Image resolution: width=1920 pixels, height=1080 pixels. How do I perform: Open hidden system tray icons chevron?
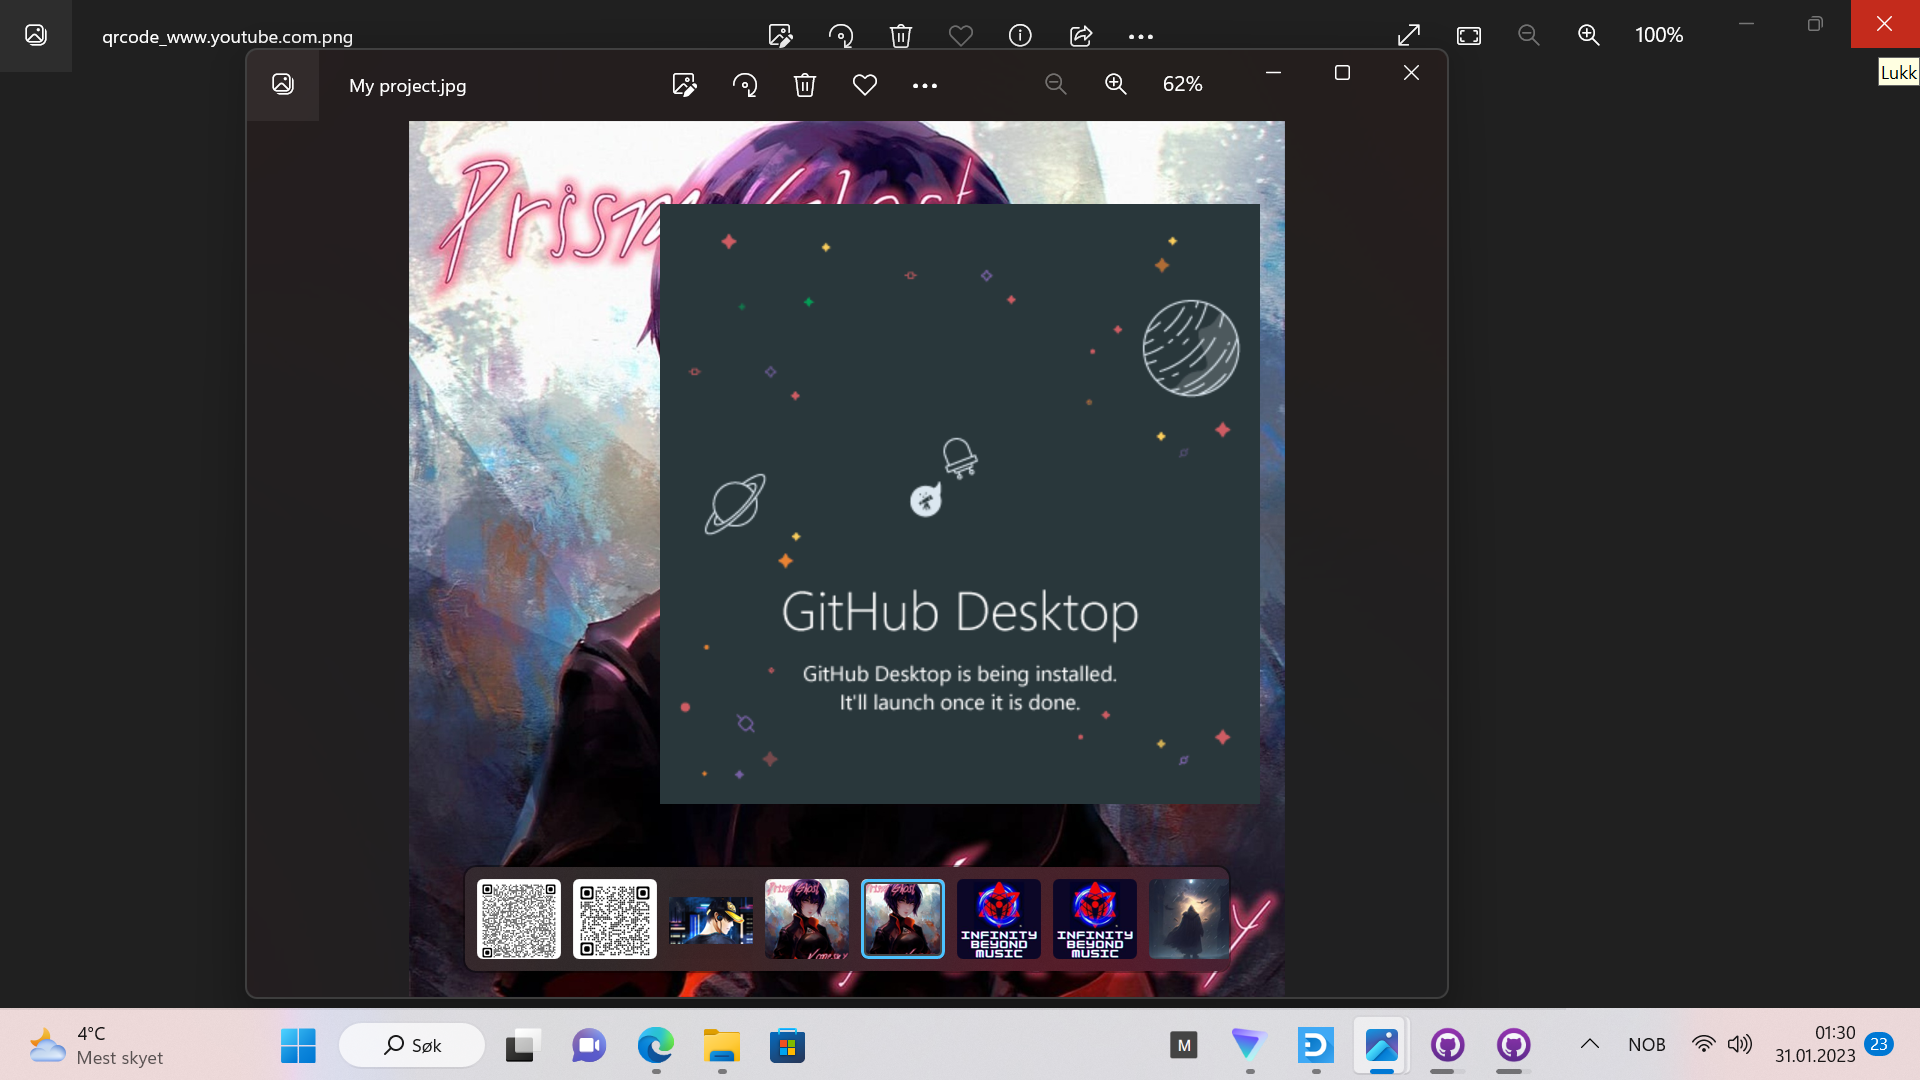click(1590, 1045)
